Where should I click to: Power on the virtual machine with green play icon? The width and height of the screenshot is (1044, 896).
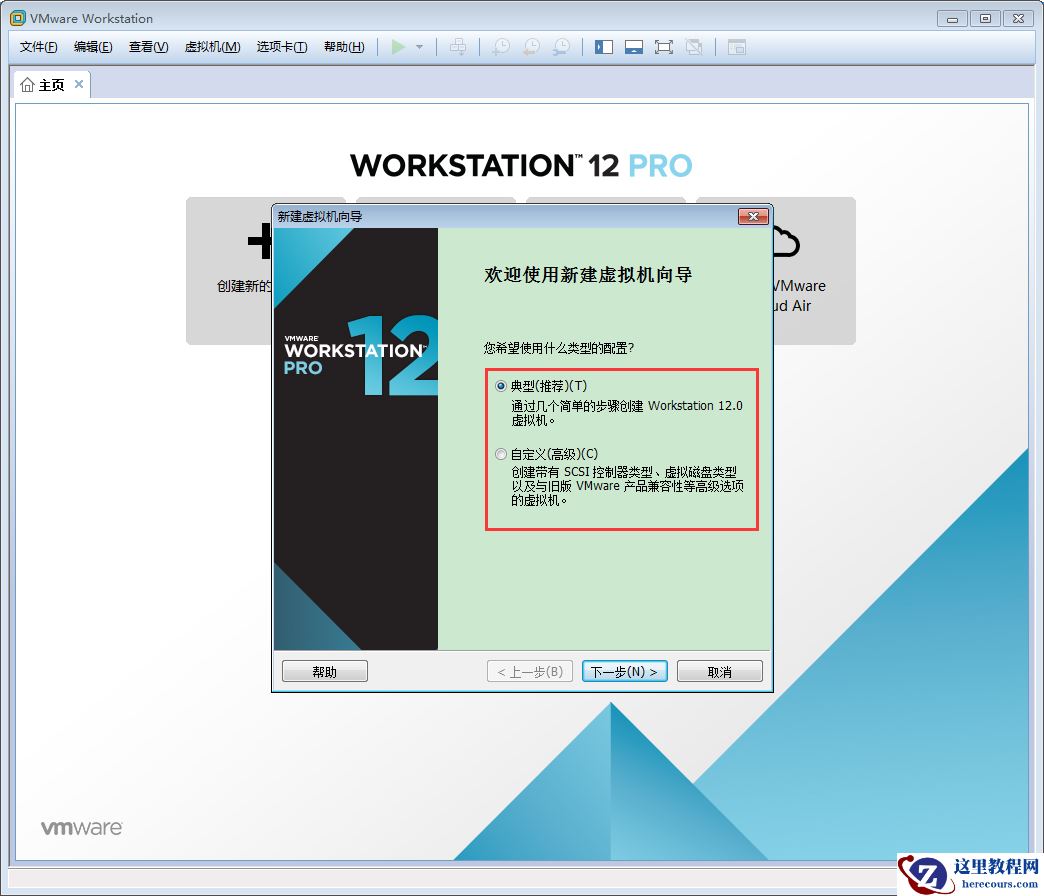[x=397, y=46]
